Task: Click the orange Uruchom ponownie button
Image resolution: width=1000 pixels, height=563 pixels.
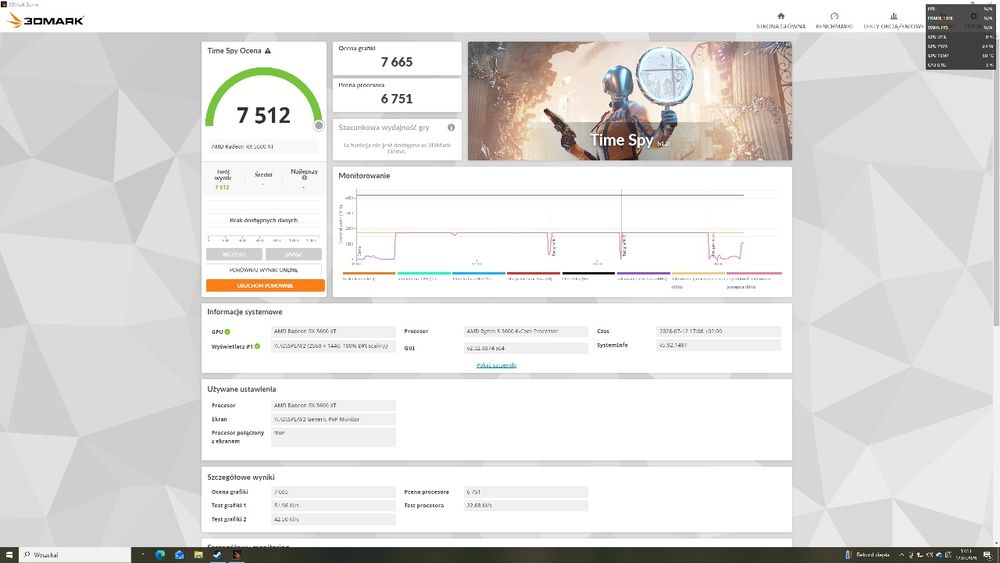Action: pyautogui.click(x=265, y=286)
